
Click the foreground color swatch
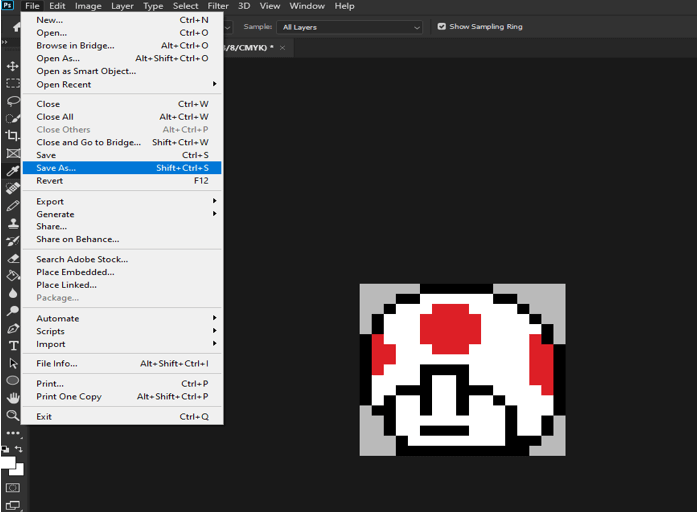pyautogui.click(x=8, y=462)
